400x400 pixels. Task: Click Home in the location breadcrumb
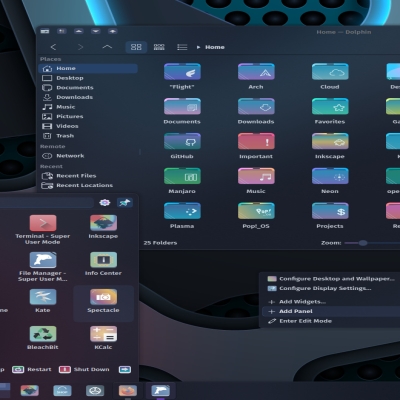point(215,47)
